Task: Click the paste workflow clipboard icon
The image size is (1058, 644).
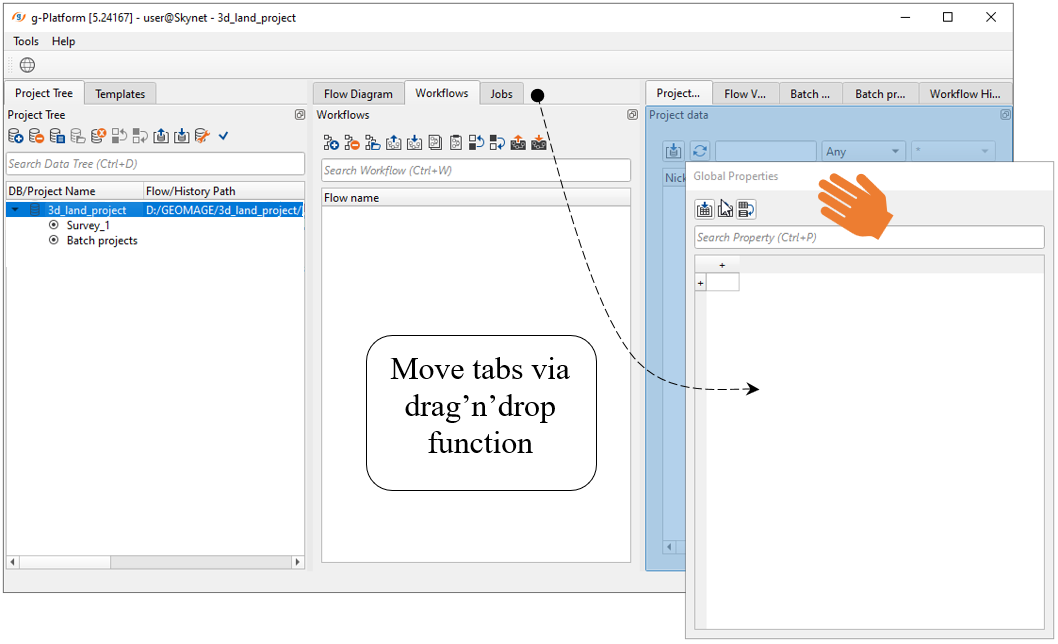Action: click(x=456, y=143)
